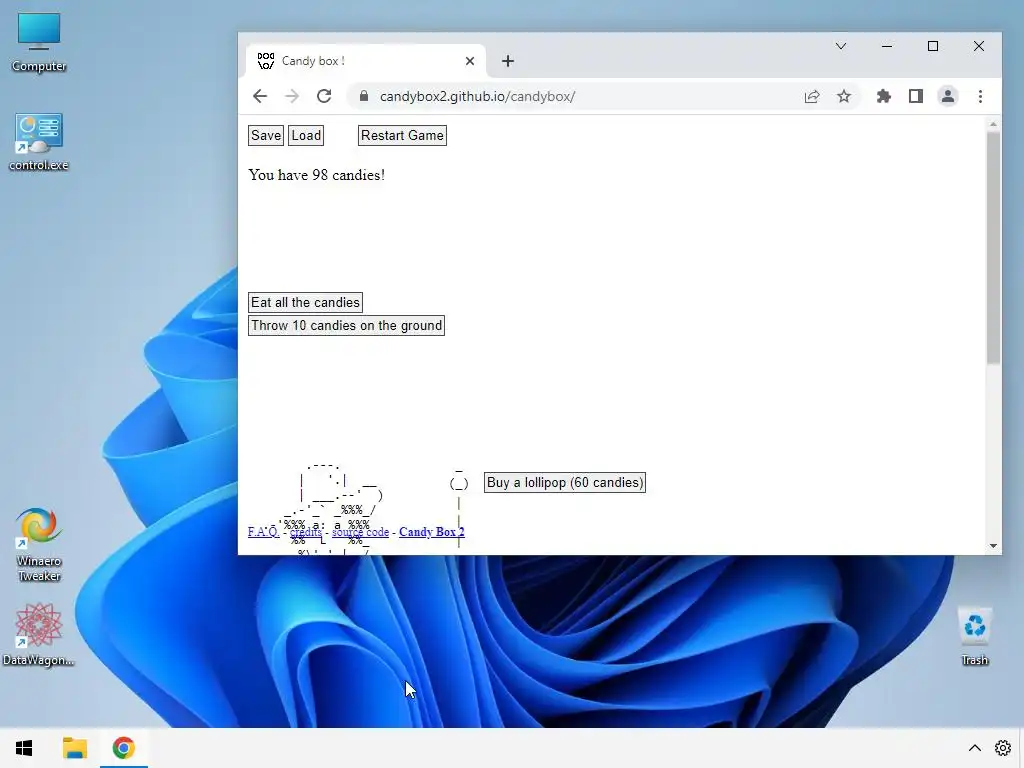Open the Candy Box 2 link
1024x768 pixels.
[x=432, y=532]
